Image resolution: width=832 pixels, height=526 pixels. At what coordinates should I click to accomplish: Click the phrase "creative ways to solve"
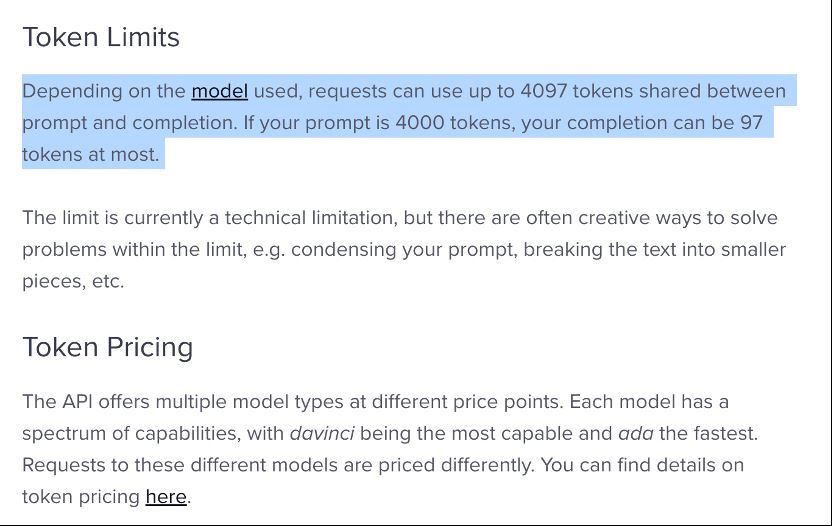coord(678,218)
